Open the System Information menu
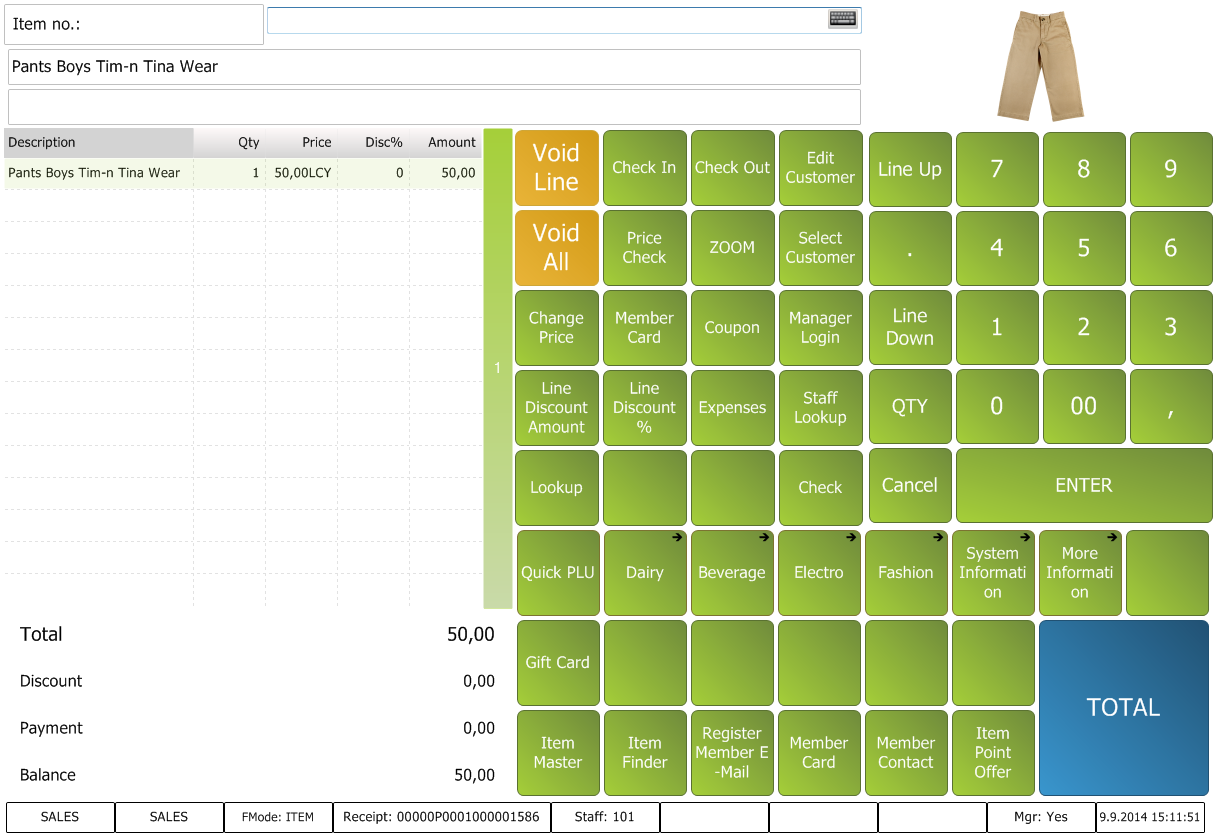The width and height of the screenshot is (1222, 839). coord(992,572)
